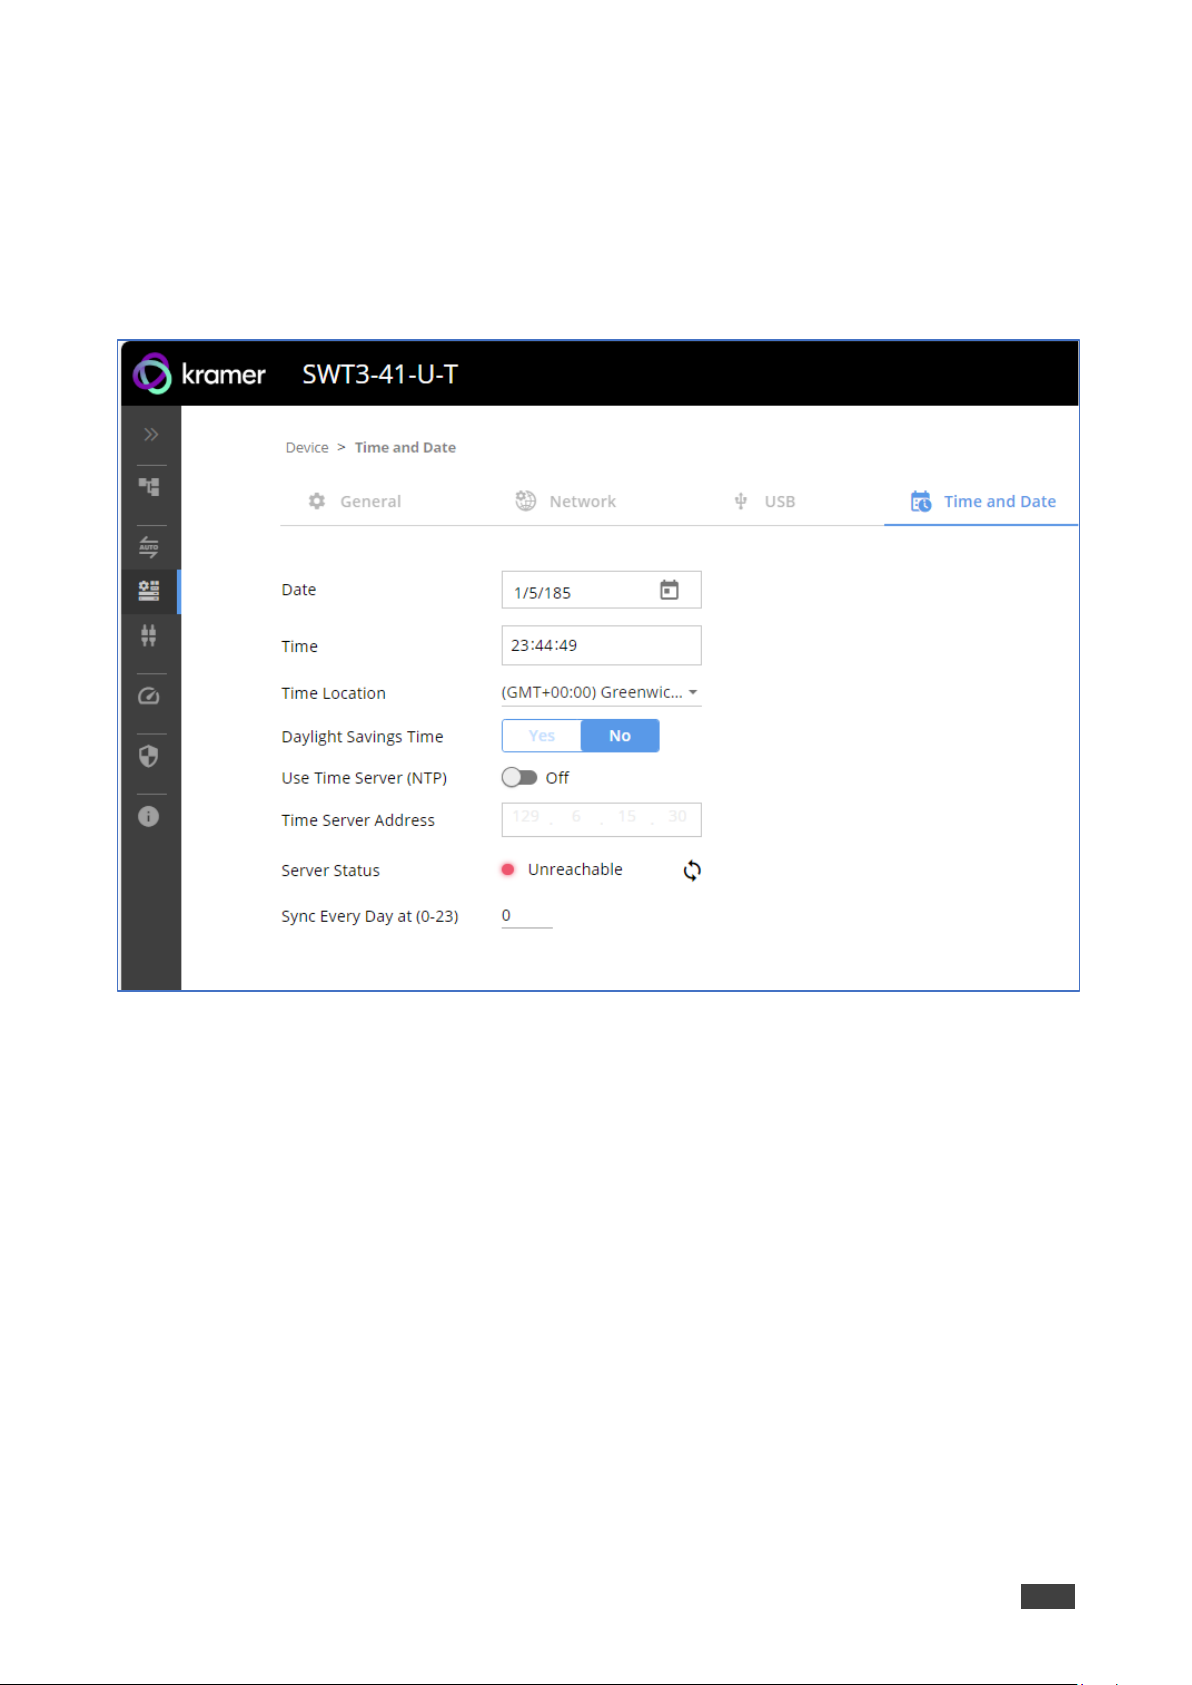Open the Time Location dropdown
The image size is (1192, 1685).
(601, 692)
